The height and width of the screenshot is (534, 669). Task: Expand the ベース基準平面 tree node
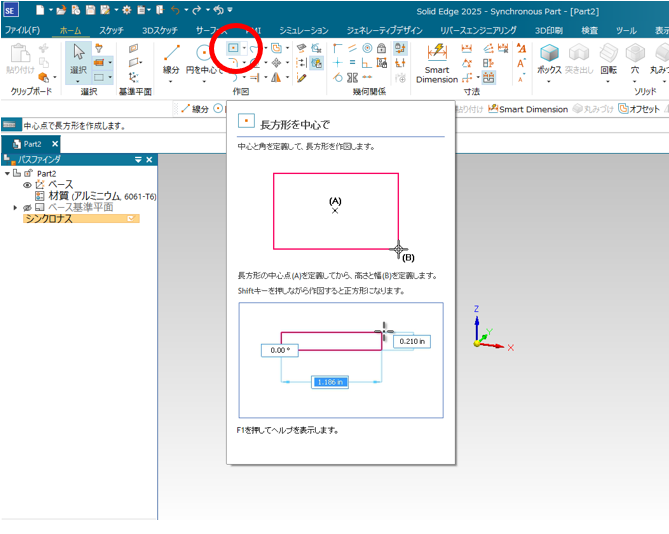(x=15, y=207)
